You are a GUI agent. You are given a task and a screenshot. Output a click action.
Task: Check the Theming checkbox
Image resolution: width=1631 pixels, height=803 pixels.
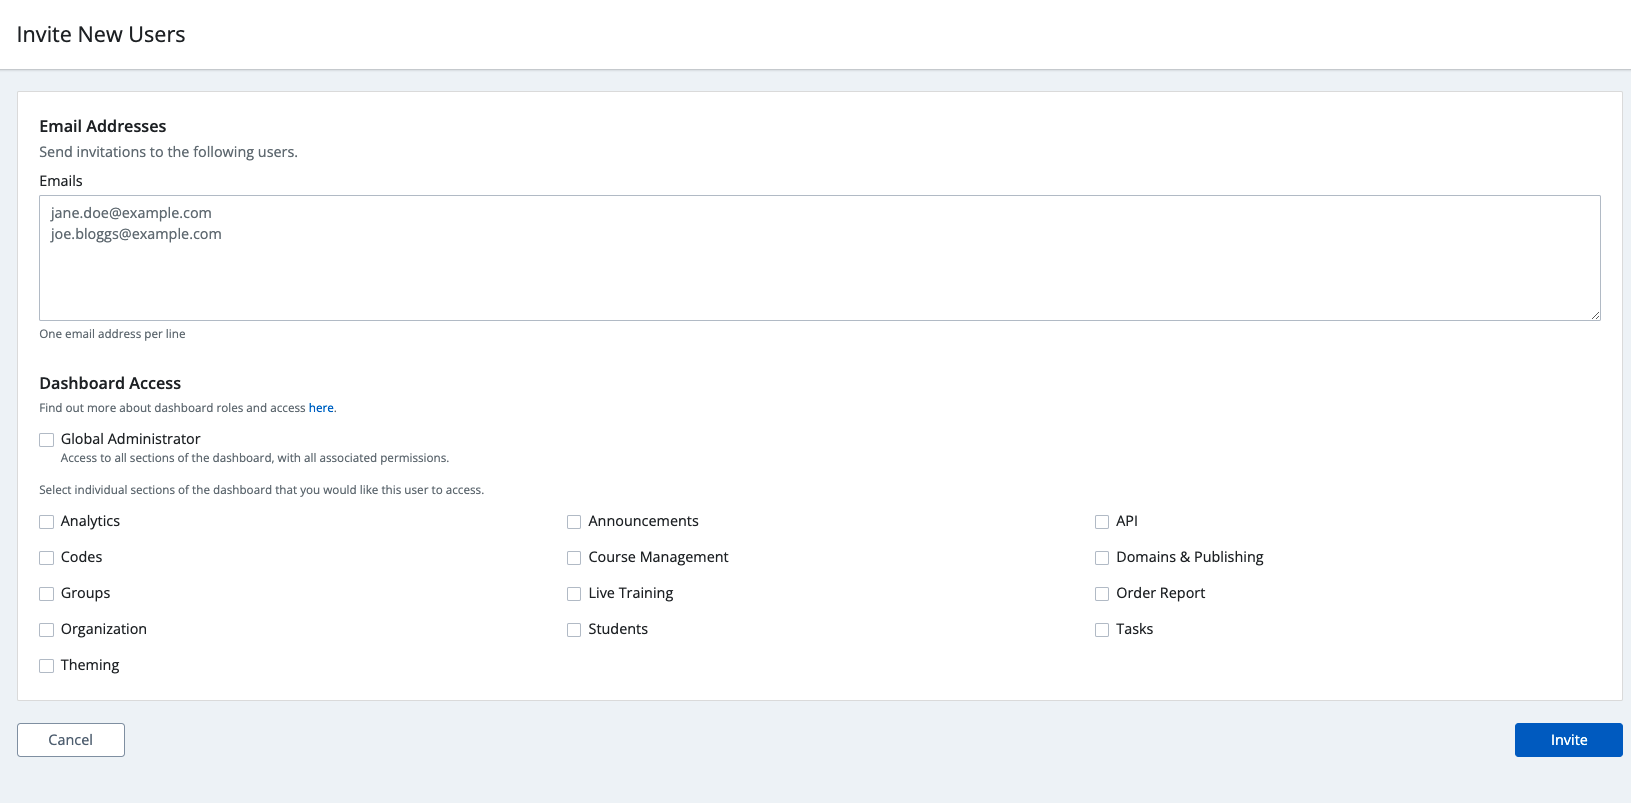pyautogui.click(x=47, y=666)
